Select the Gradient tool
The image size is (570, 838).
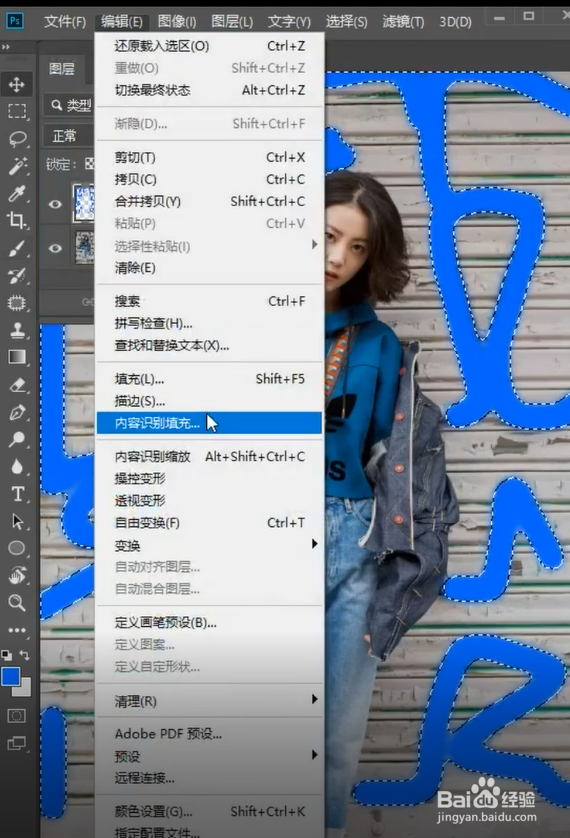click(x=17, y=357)
